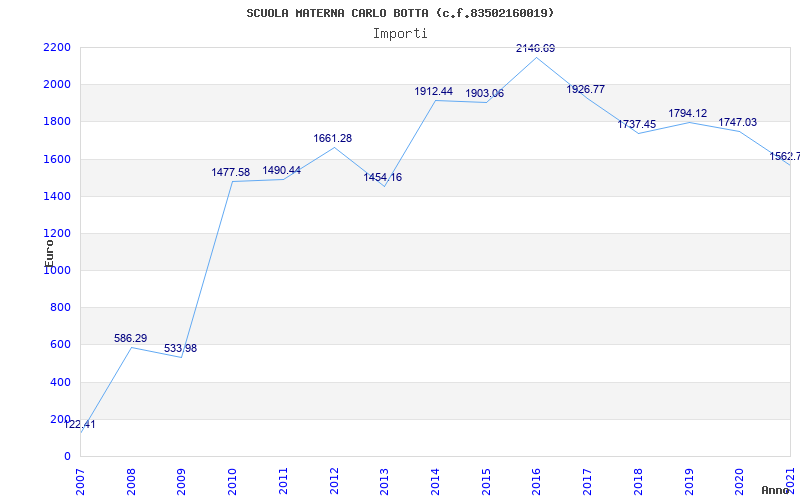Select the 1661.28 data label

[333, 138]
